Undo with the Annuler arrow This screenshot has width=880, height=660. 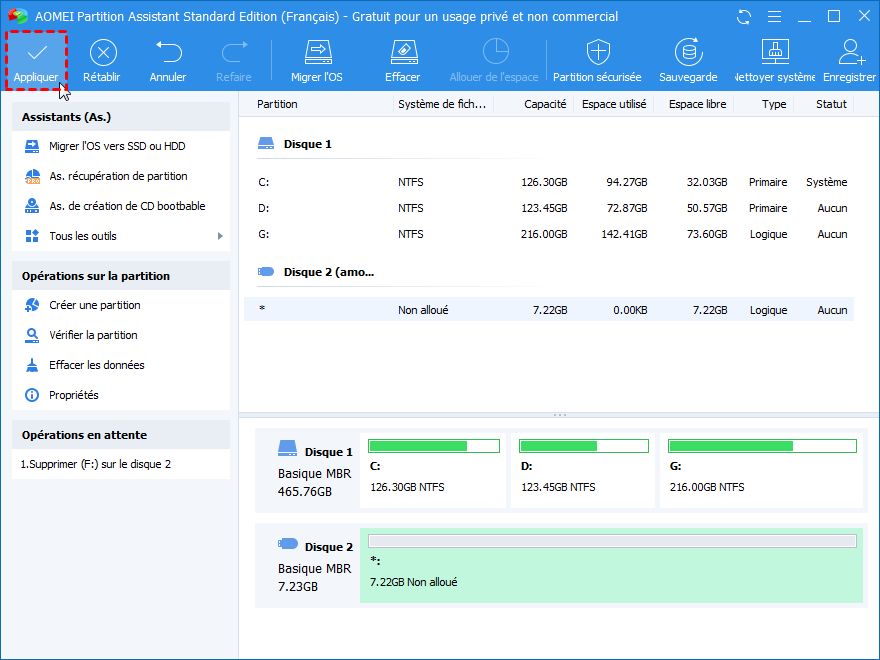coord(168,60)
